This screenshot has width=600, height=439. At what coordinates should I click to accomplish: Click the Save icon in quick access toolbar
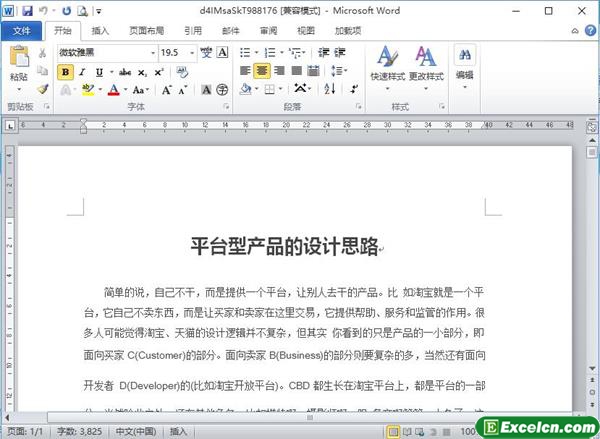27,11
